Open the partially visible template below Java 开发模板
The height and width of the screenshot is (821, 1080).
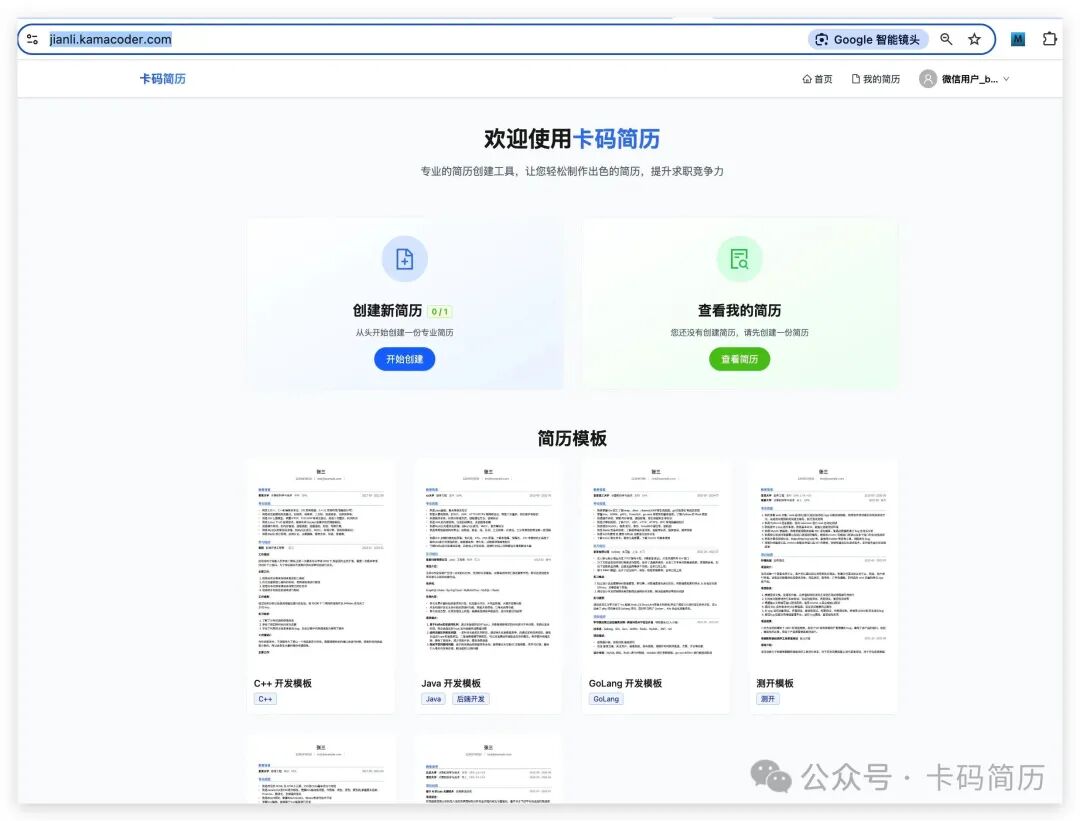click(488, 770)
